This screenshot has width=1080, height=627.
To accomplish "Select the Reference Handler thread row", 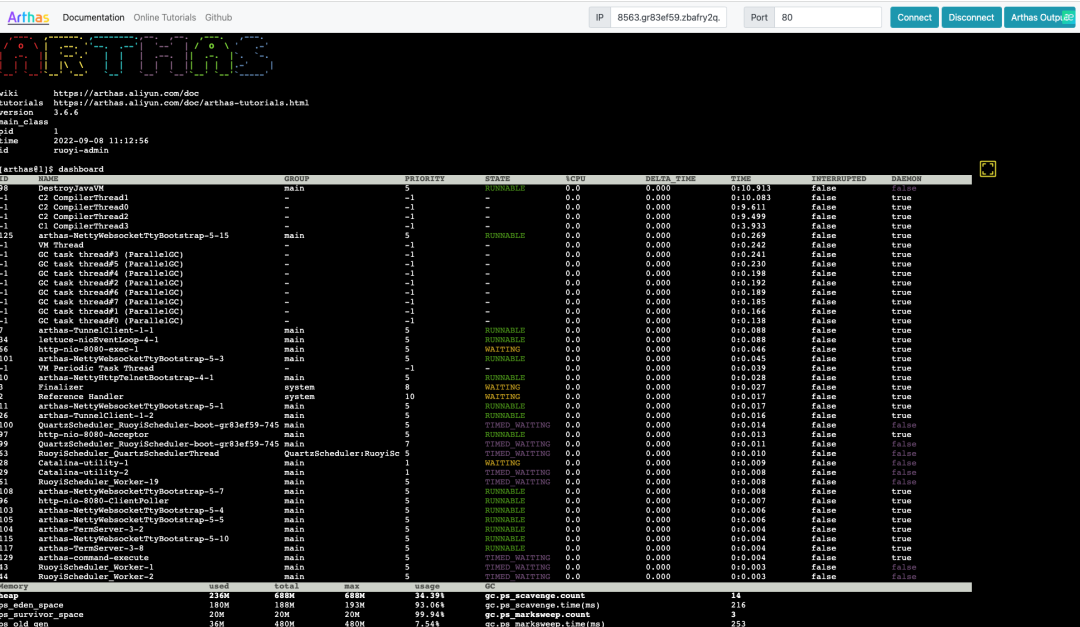I will (x=486, y=397).
